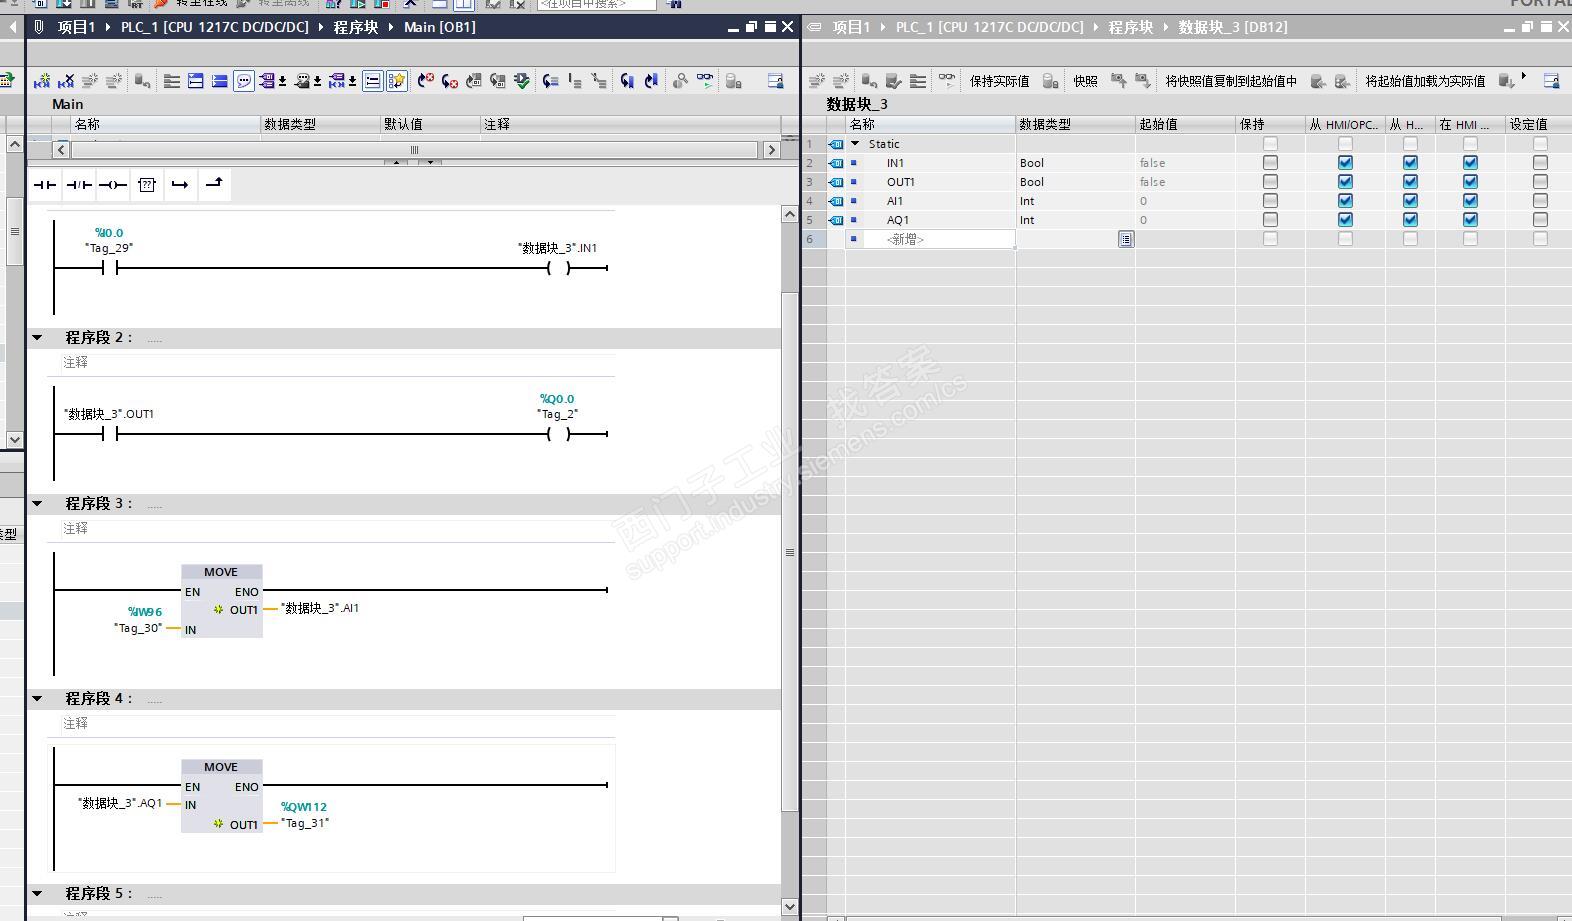This screenshot has height=921, width=1572.
Task: Click the open branch icon
Action: coord(180,185)
